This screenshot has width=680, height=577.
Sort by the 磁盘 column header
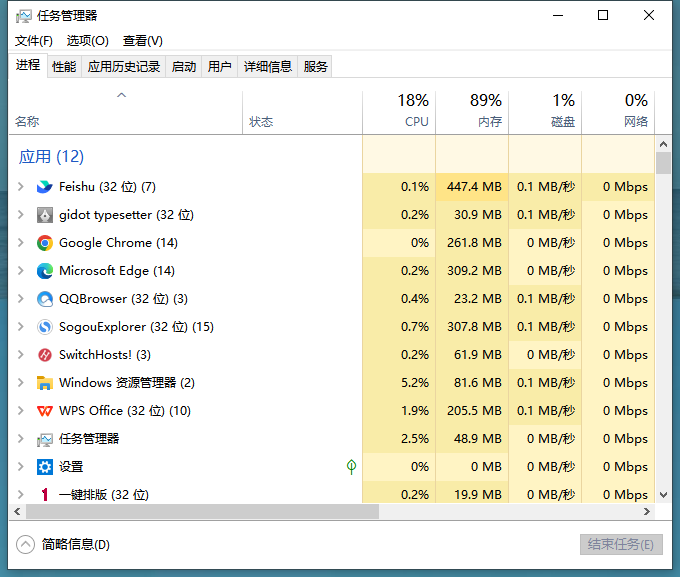(x=545, y=112)
